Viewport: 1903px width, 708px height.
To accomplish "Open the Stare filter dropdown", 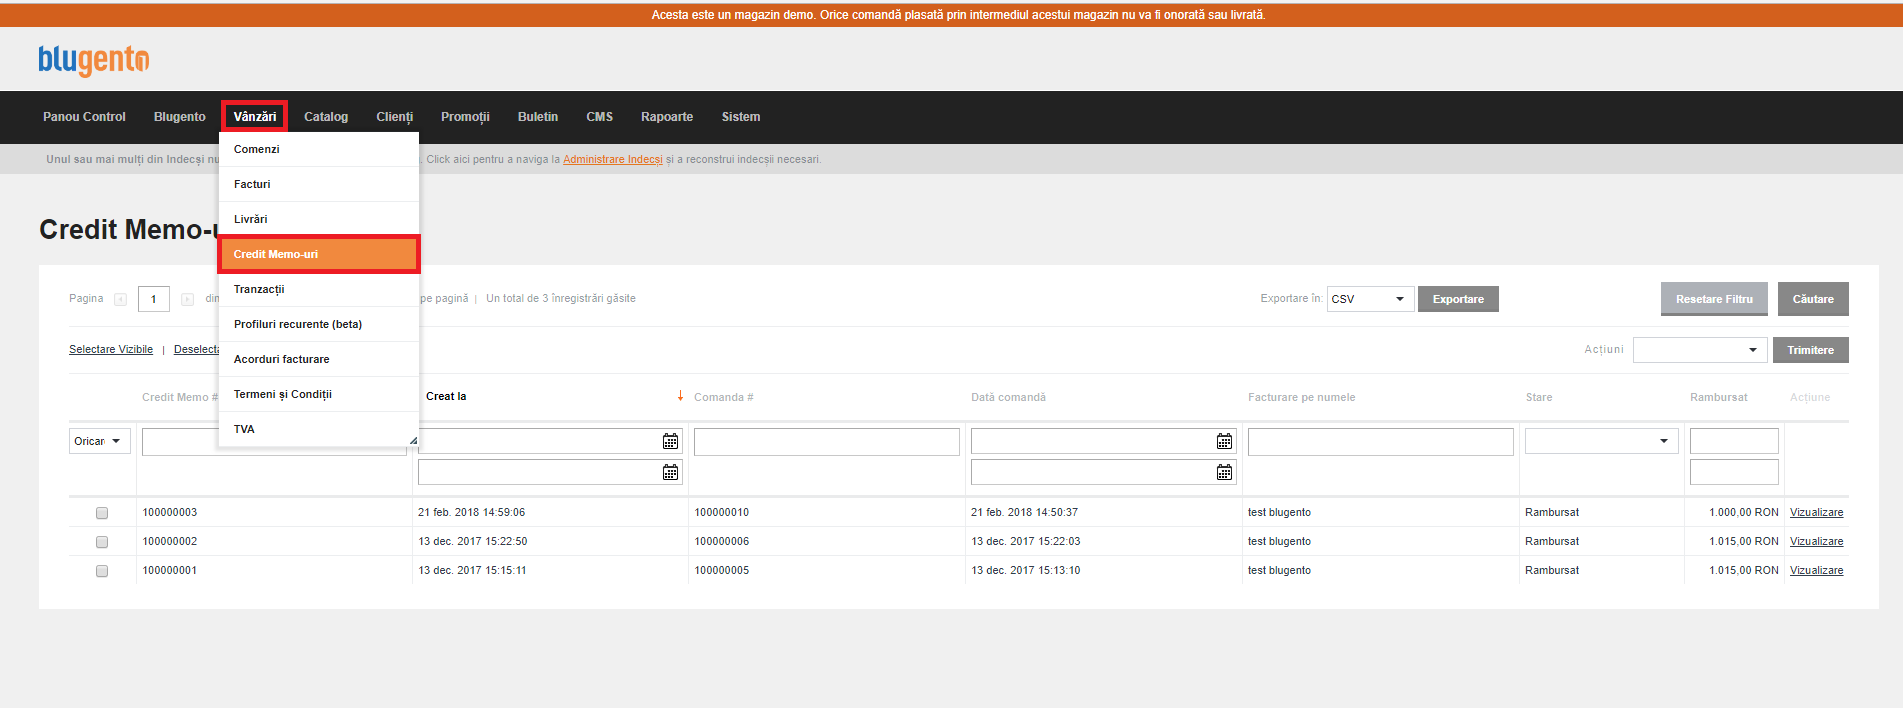I will pyautogui.click(x=1601, y=441).
